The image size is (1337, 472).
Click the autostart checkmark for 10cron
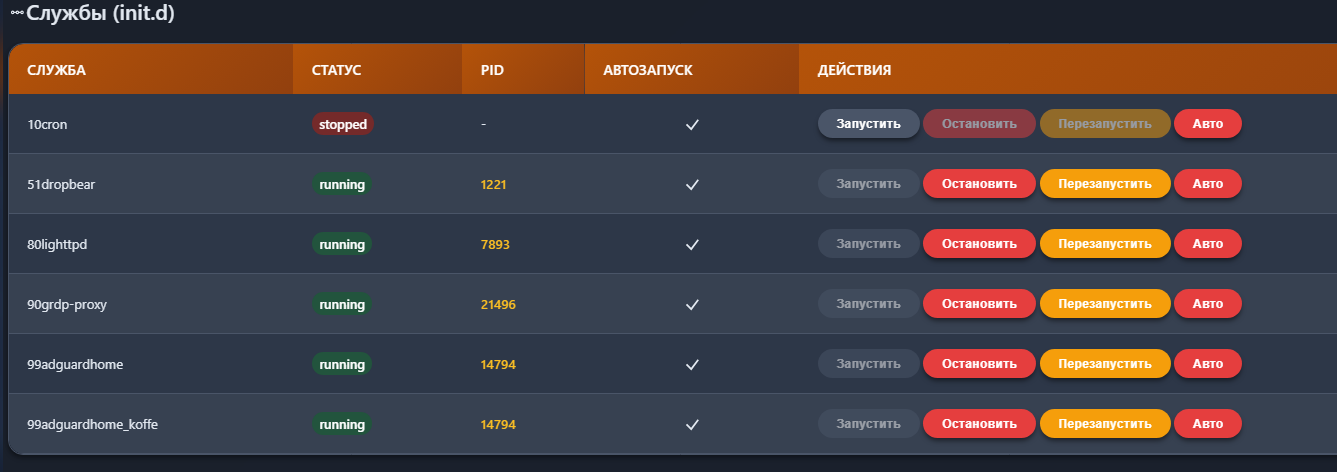691,125
